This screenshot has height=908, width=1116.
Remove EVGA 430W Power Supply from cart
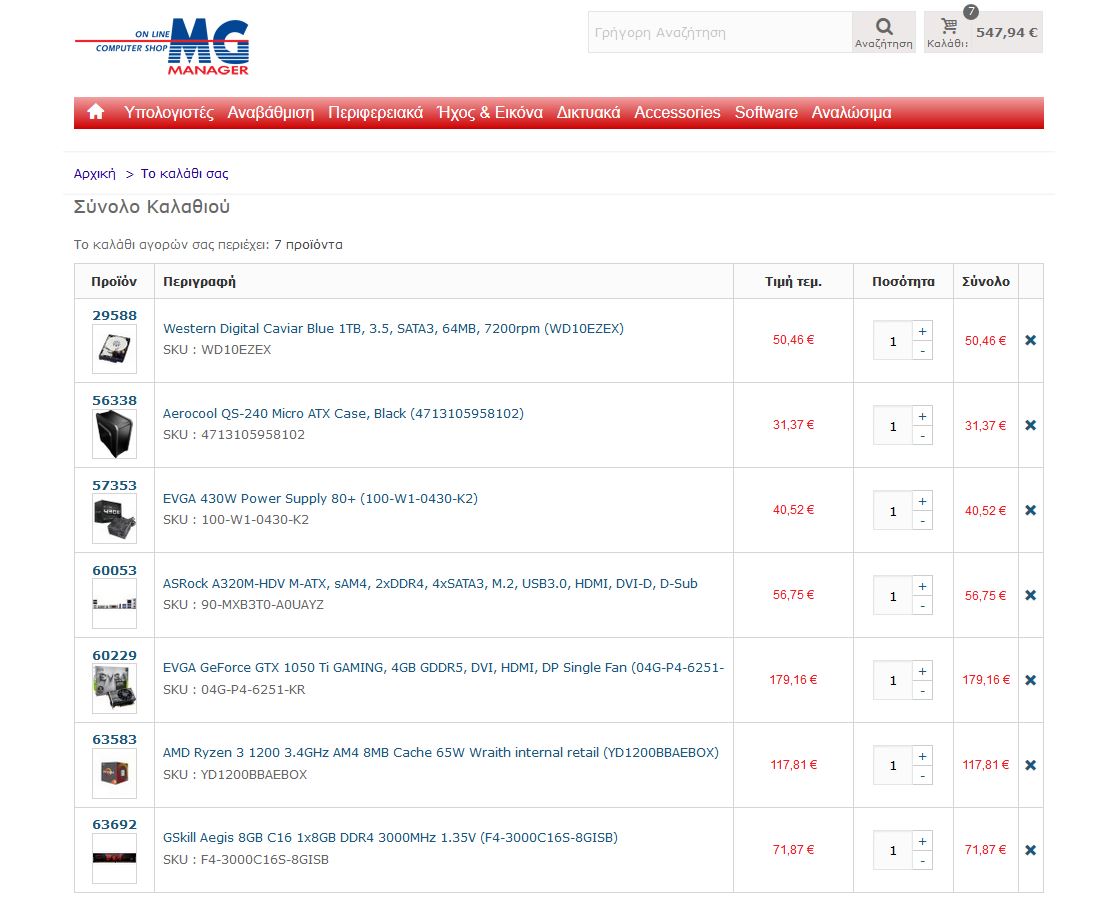tap(1030, 510)
